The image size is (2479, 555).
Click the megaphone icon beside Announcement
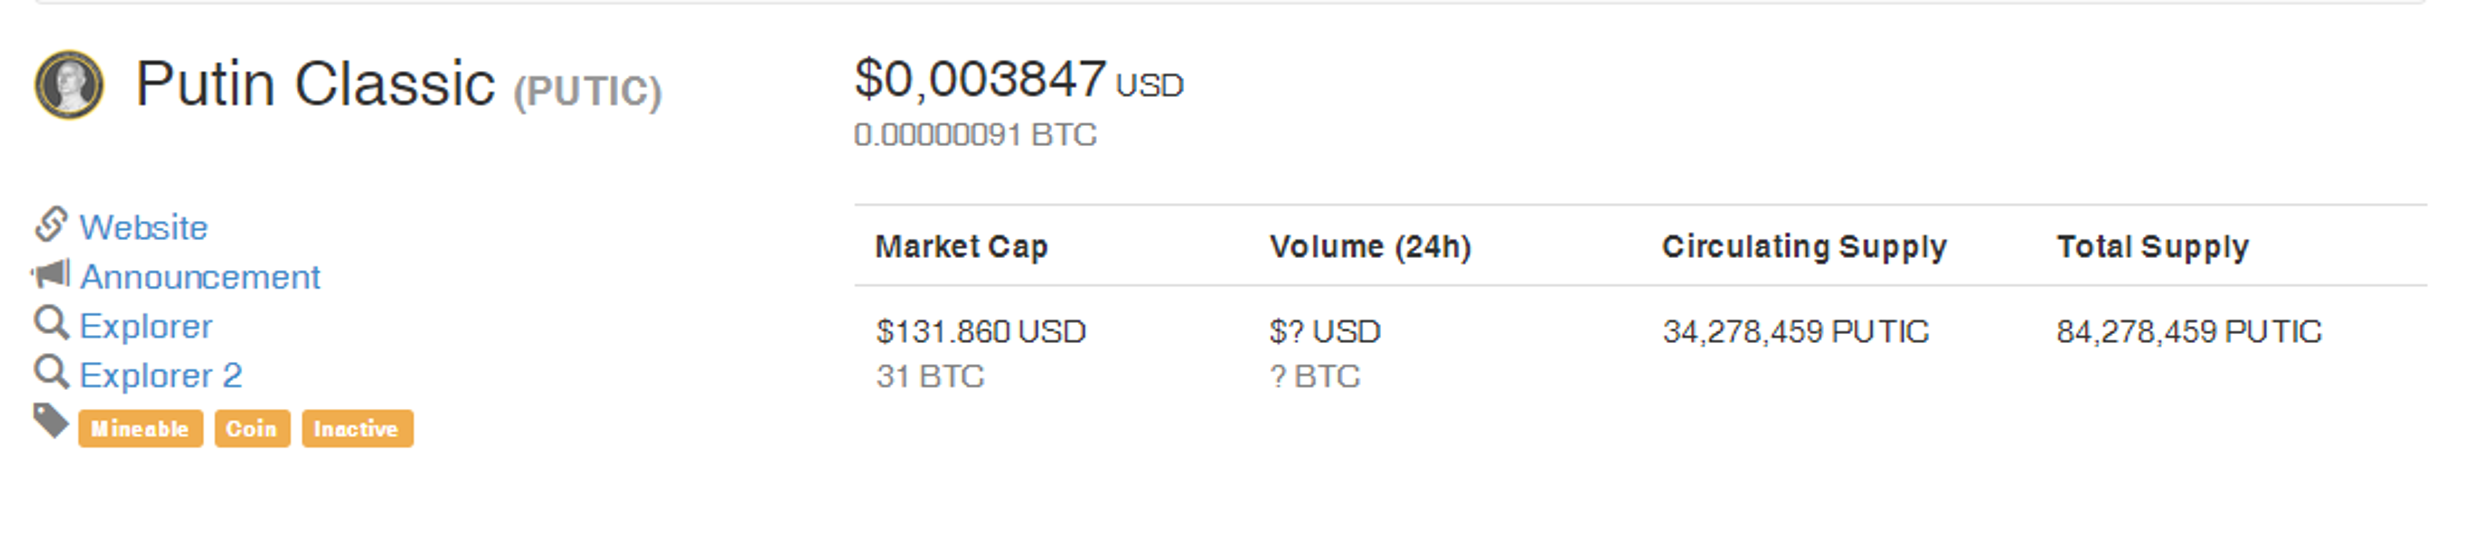pos(50,274)
